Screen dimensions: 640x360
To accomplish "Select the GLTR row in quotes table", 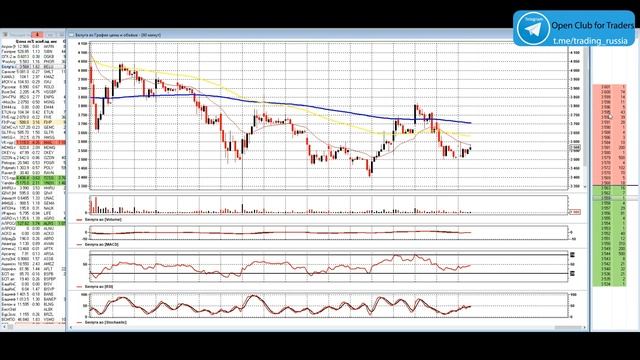I will click(33, 132).
